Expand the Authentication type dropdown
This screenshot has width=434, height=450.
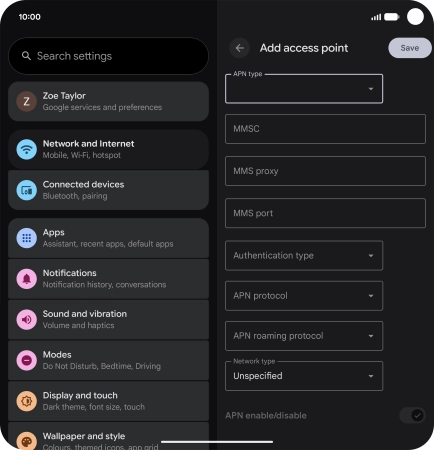[x=304, y=255]
